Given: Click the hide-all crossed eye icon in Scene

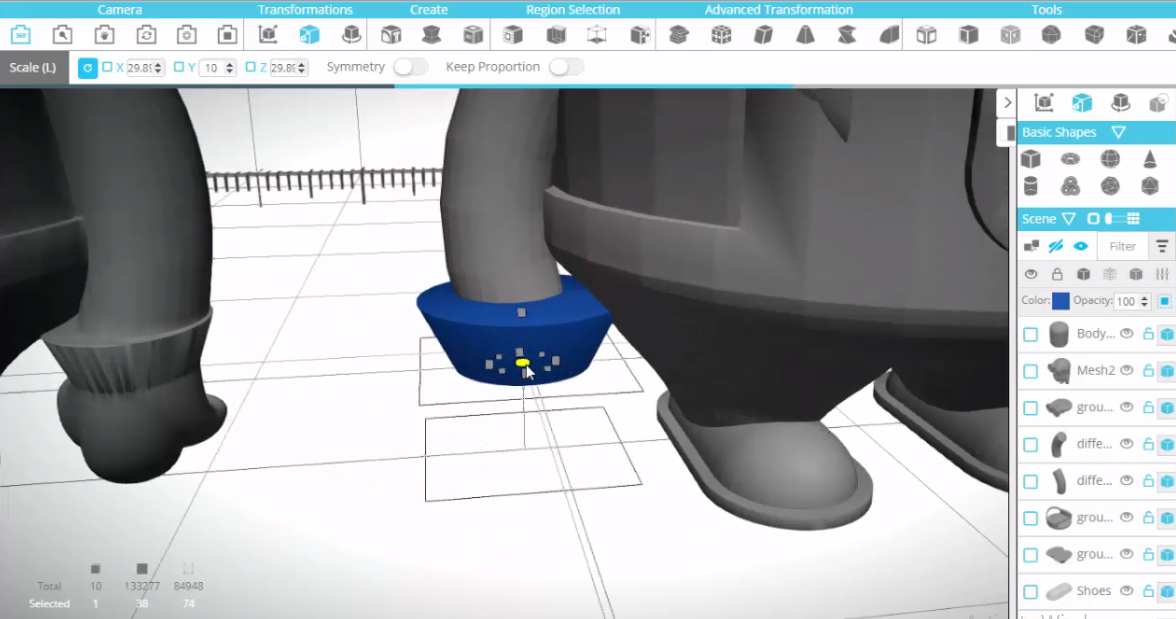Looking at the screenshot, I should coord(1056,246).
